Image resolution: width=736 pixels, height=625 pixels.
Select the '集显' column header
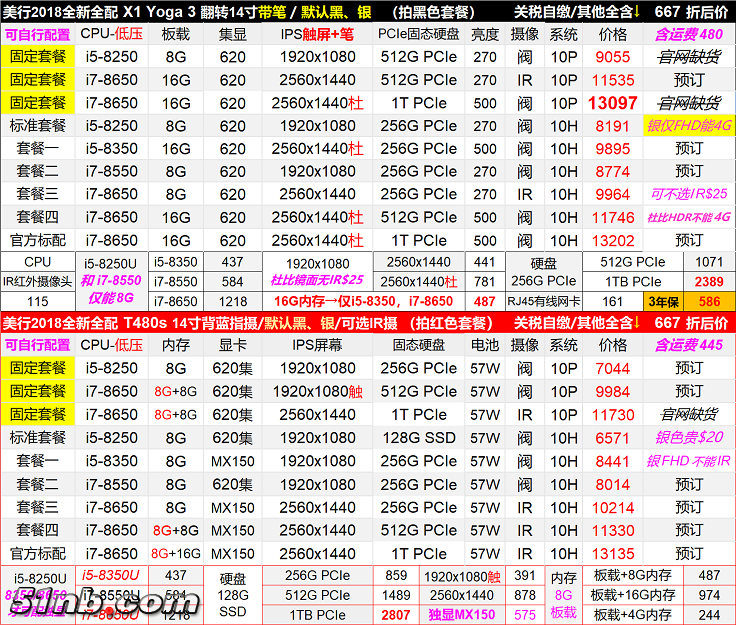232,34
